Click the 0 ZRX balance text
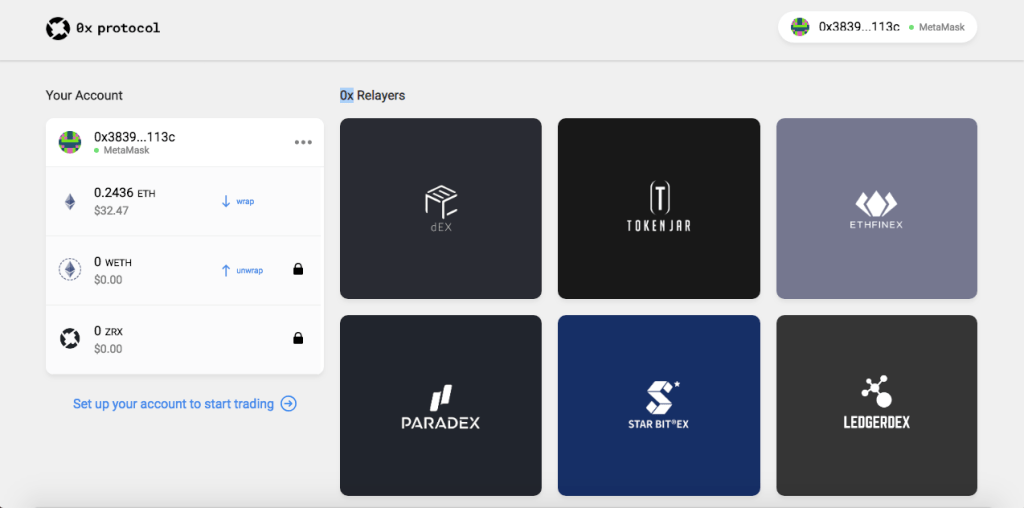Screen dimensions: 1024x508 tap(108, 331)
